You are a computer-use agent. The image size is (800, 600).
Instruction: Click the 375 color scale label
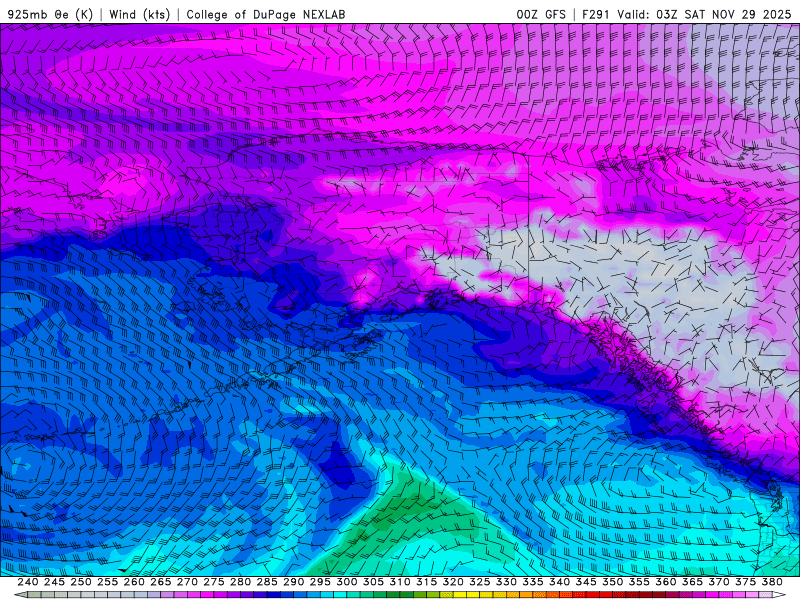pyautogui.click(x=745, y=582)
